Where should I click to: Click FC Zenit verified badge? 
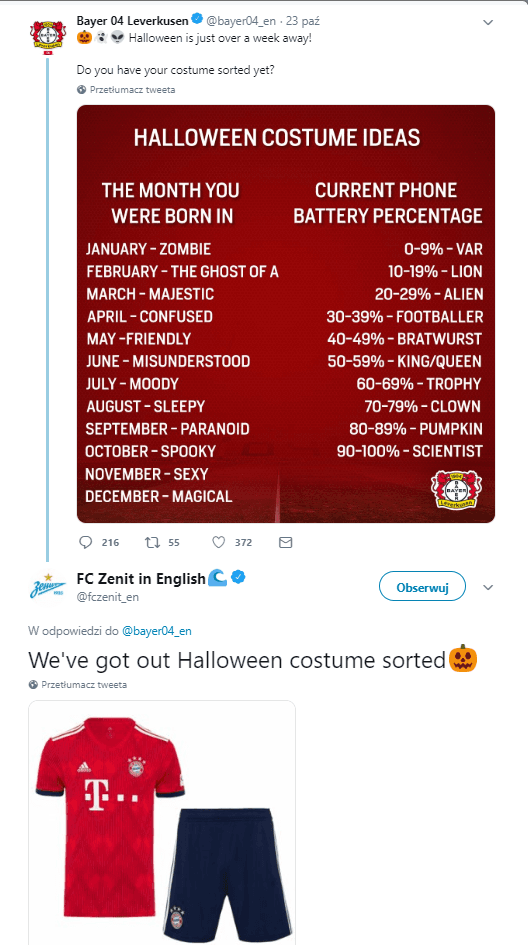click(239, 578)
